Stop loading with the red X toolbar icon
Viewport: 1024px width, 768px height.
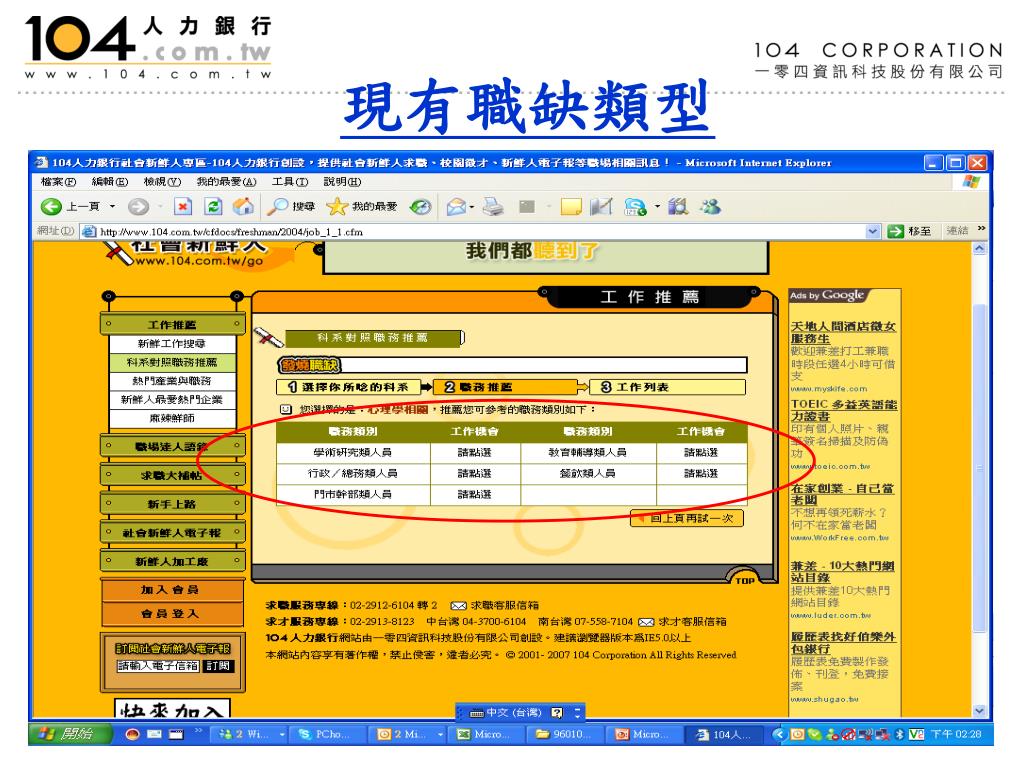click(183, 207)
